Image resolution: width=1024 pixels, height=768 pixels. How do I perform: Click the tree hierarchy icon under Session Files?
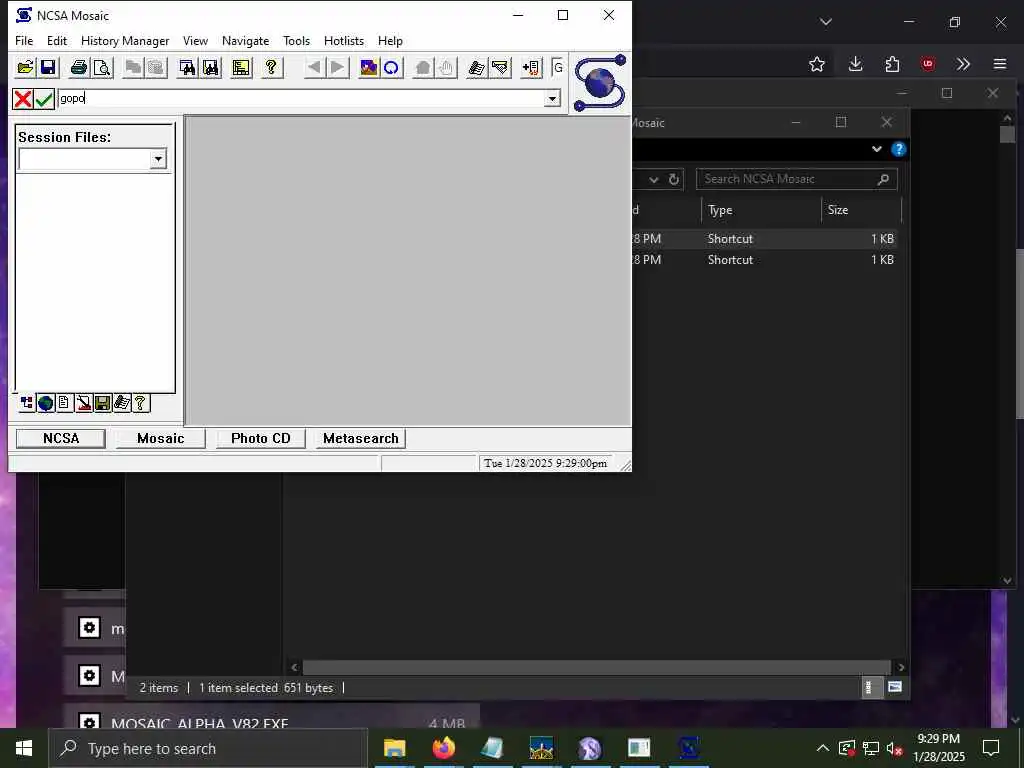[x=27, y=403]
